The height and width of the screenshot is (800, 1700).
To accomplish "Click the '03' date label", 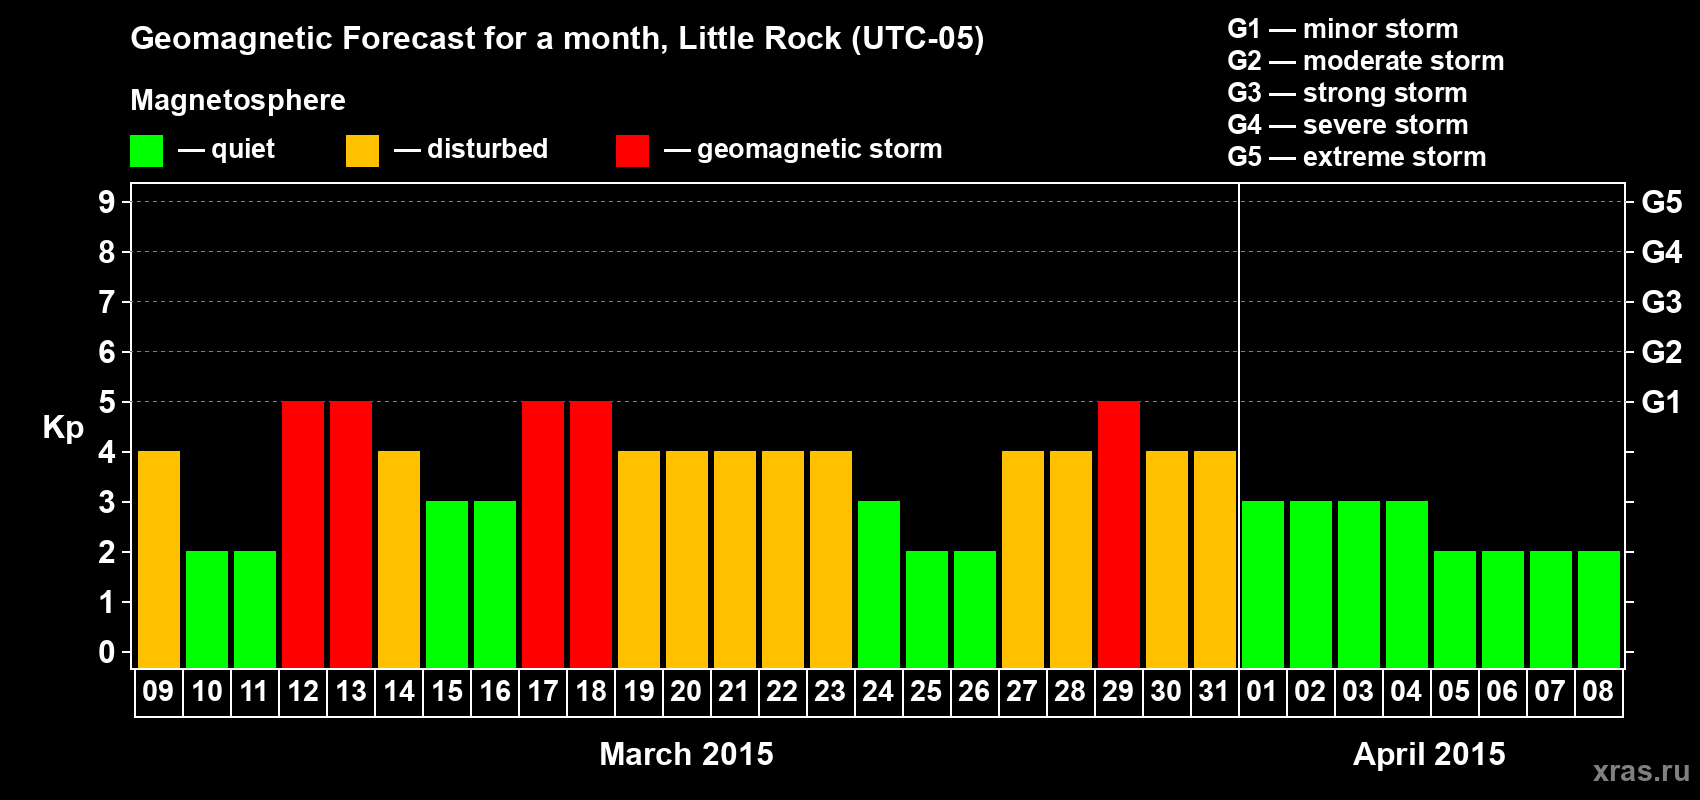I will pos(1358,692).
